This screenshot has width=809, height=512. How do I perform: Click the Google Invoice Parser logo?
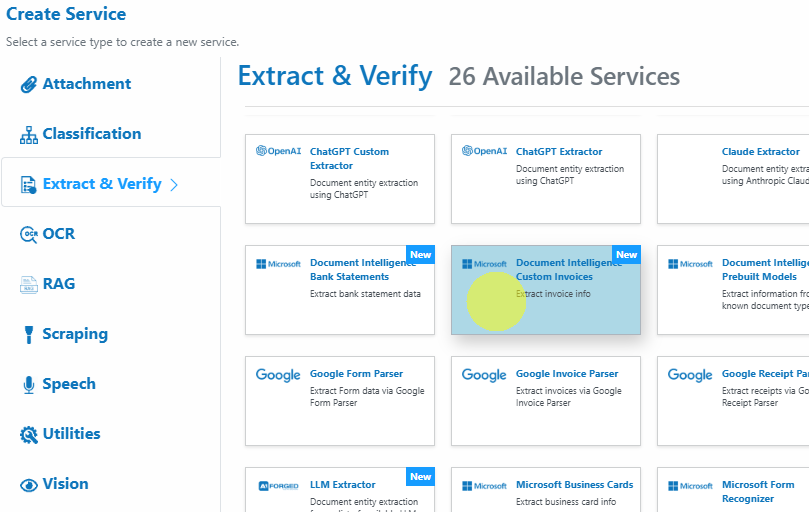coord(483,375)
